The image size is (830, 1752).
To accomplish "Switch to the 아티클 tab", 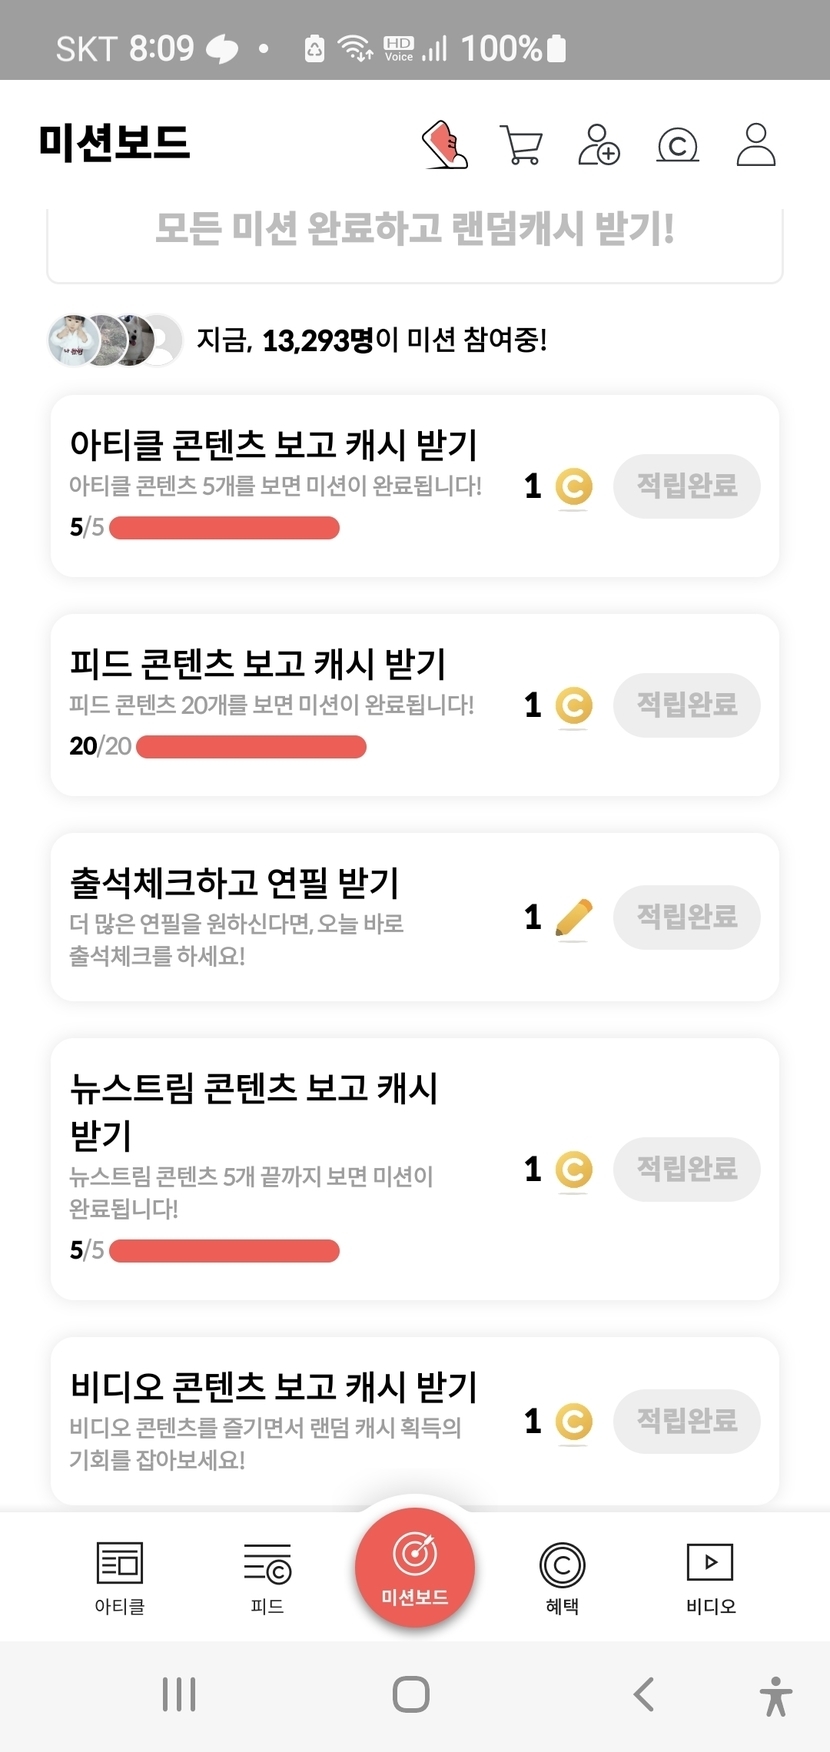I will tap(120, 1577).
